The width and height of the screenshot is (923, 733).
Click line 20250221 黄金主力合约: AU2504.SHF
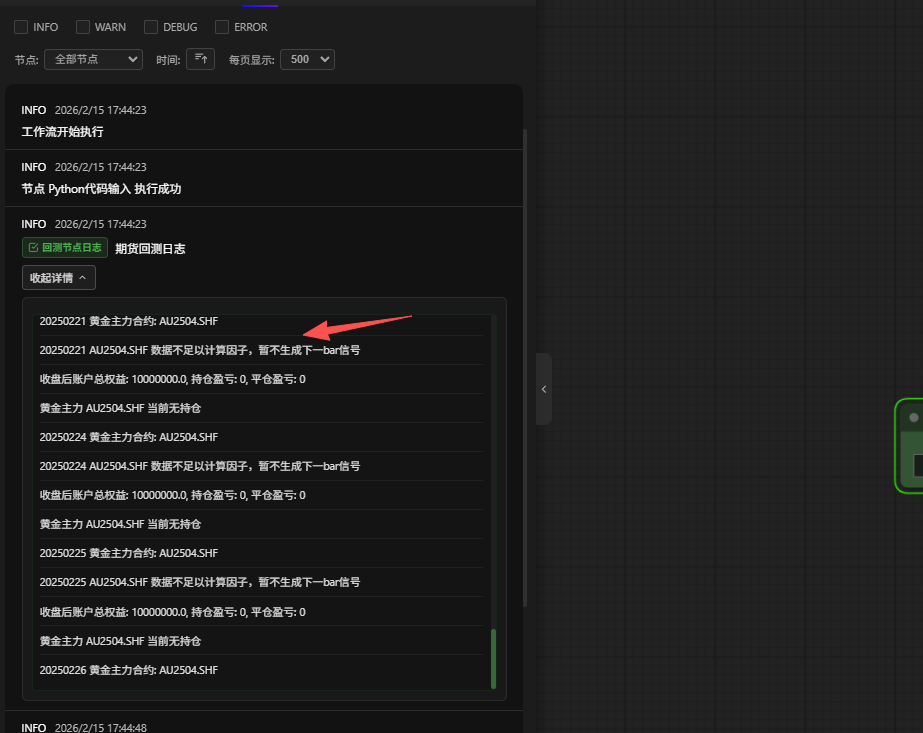(x=129, y=321)
